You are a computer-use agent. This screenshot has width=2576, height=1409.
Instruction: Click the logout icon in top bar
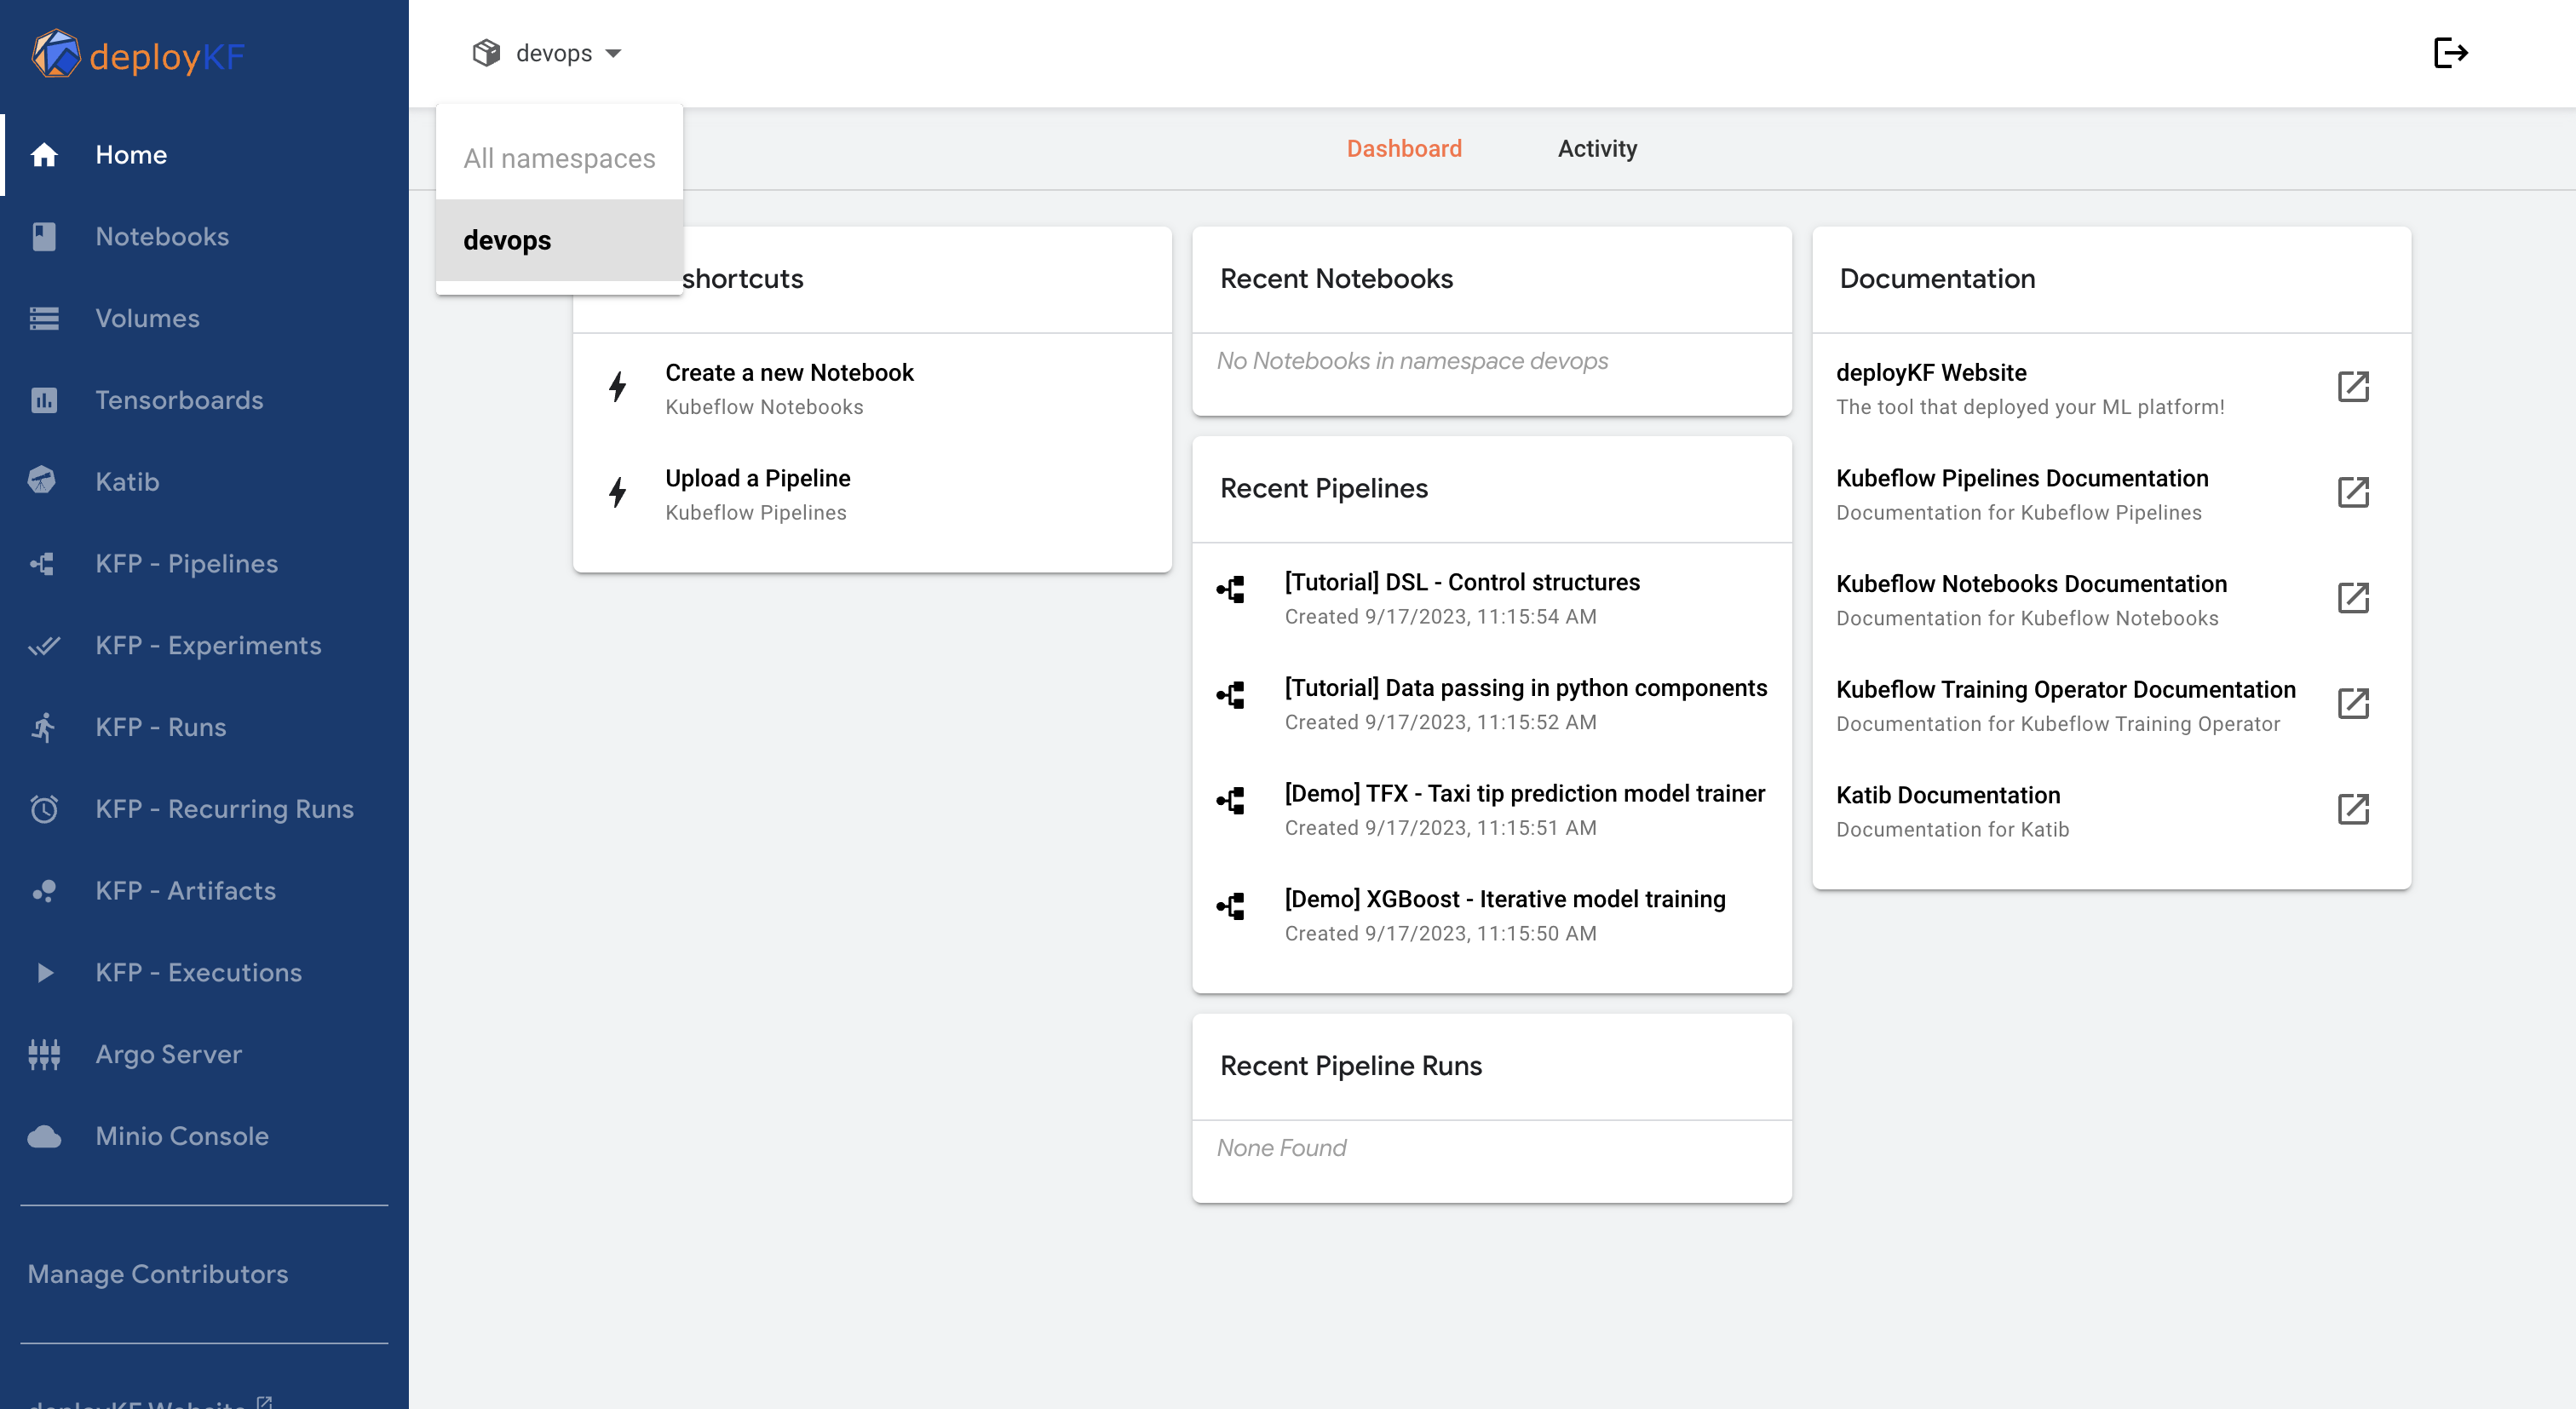pos(2450,53)
